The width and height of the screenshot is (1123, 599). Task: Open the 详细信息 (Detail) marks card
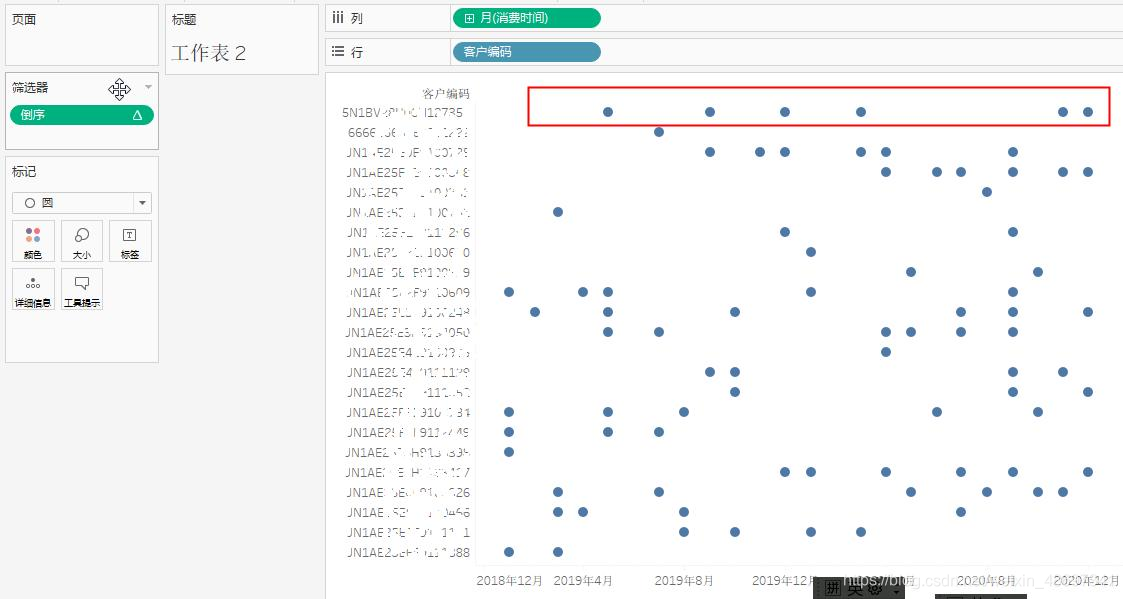pos(33,289)
